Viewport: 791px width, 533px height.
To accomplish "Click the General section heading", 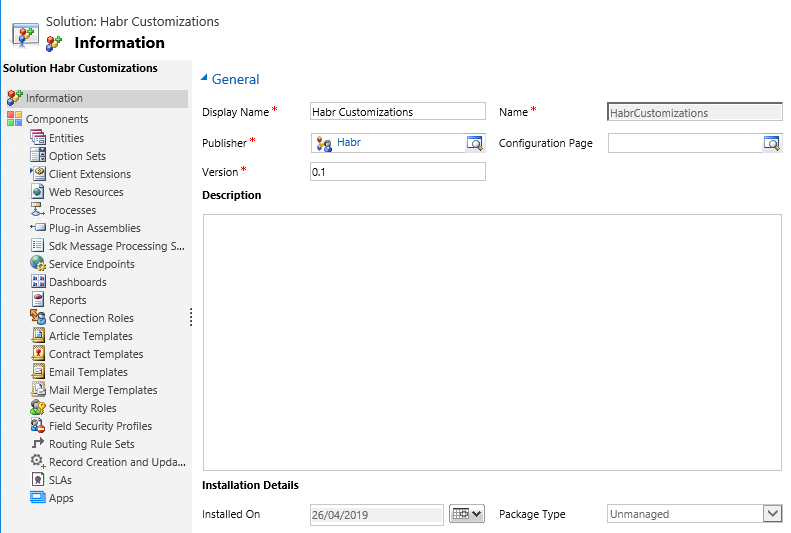I will [236, 79].
